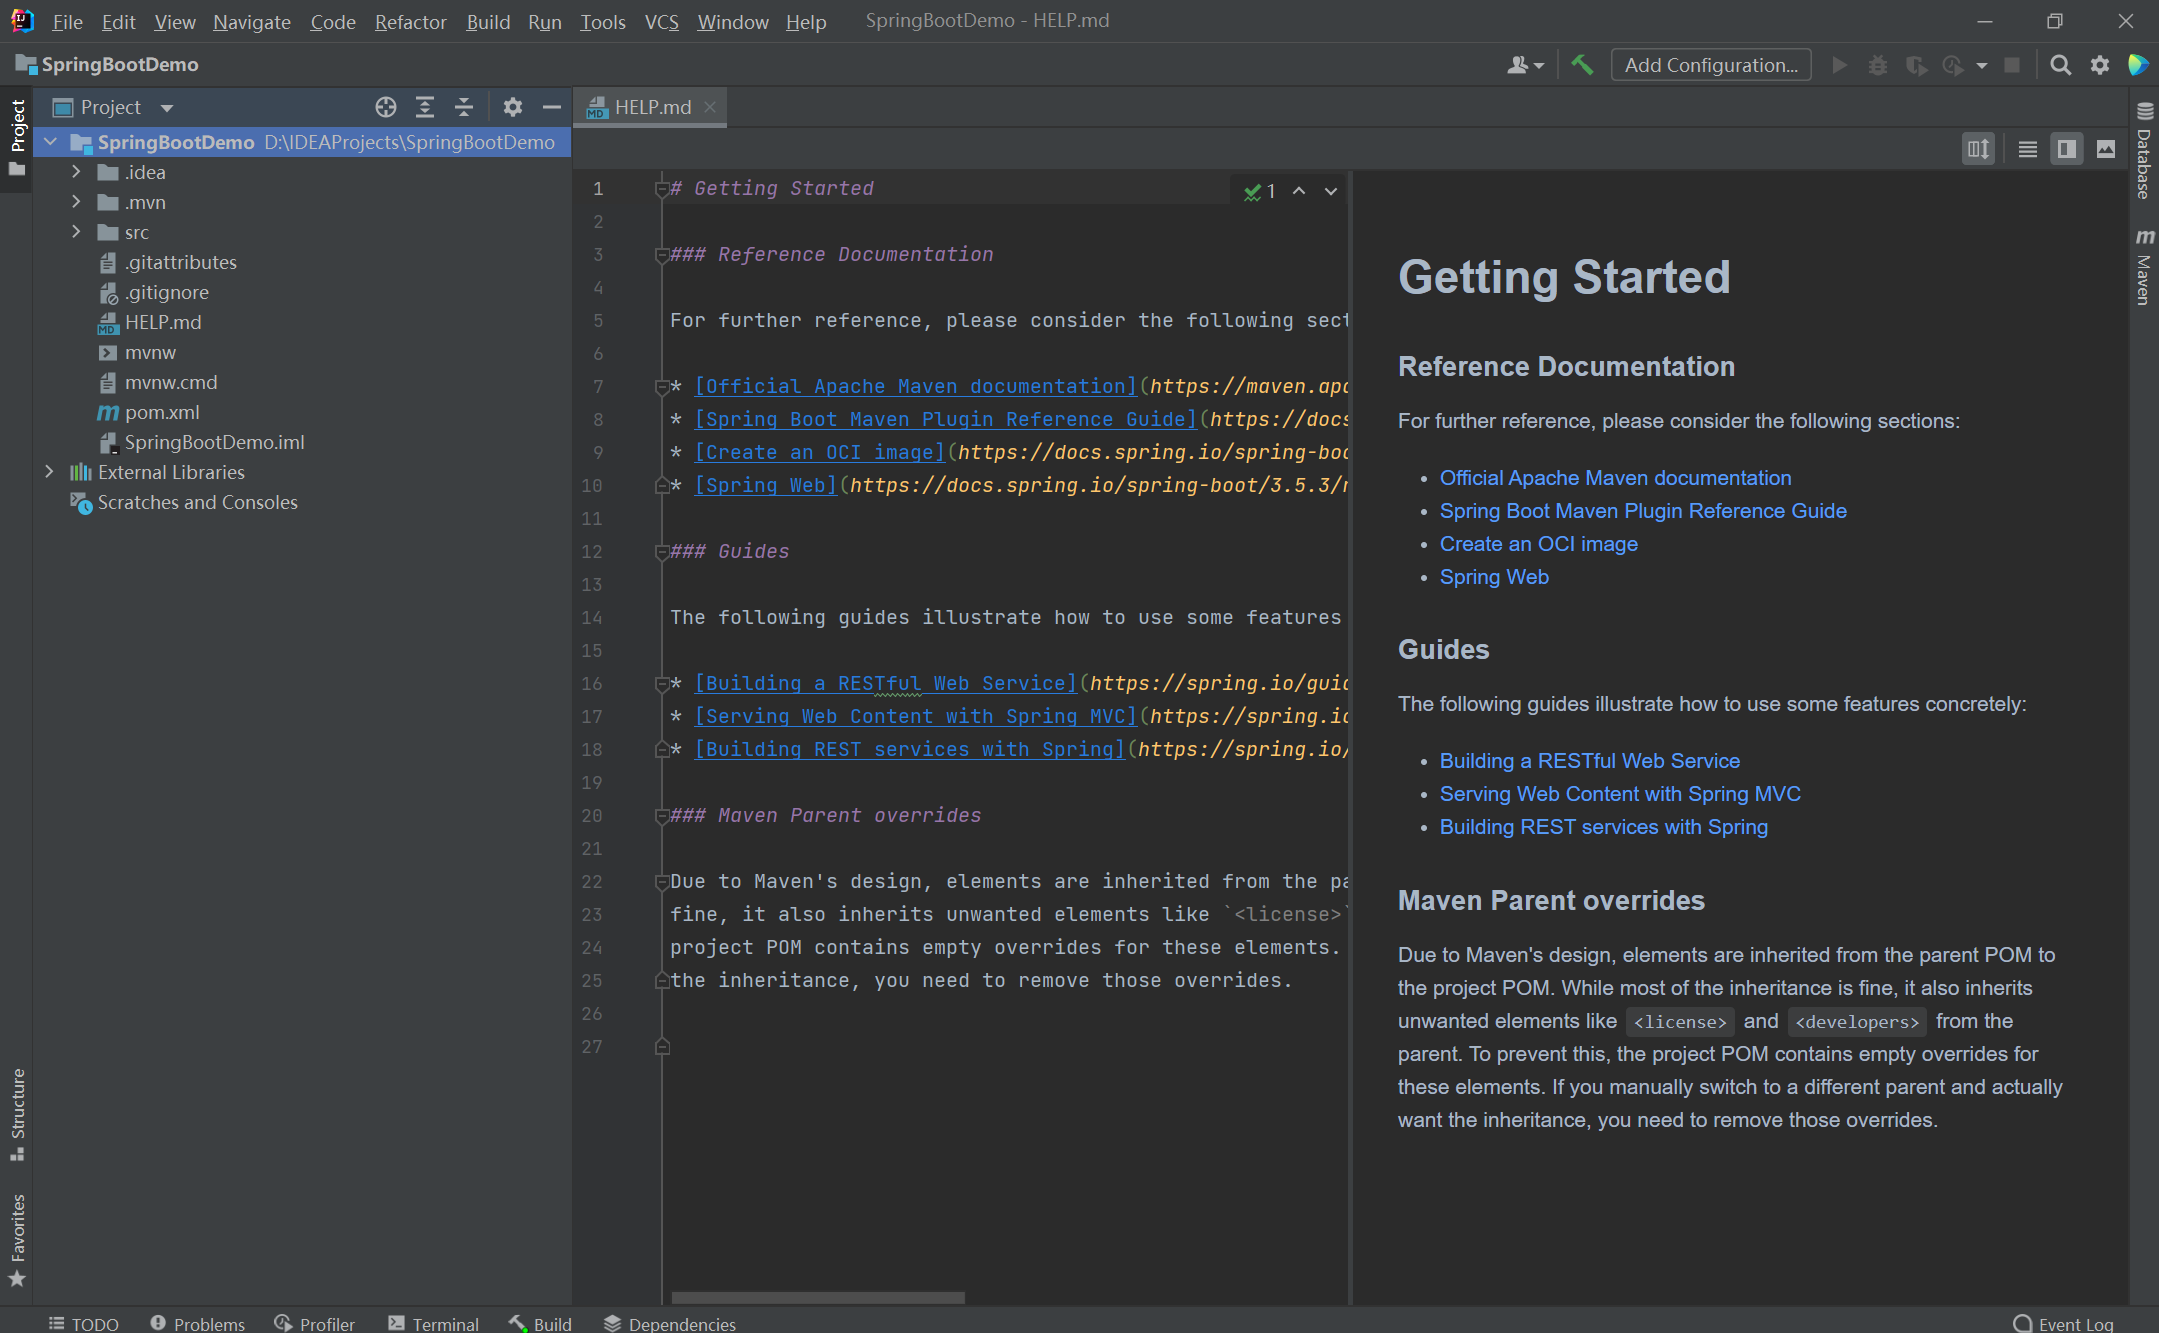
Task: Click Run with Coverage icon
Action: tap(1916, 65)
